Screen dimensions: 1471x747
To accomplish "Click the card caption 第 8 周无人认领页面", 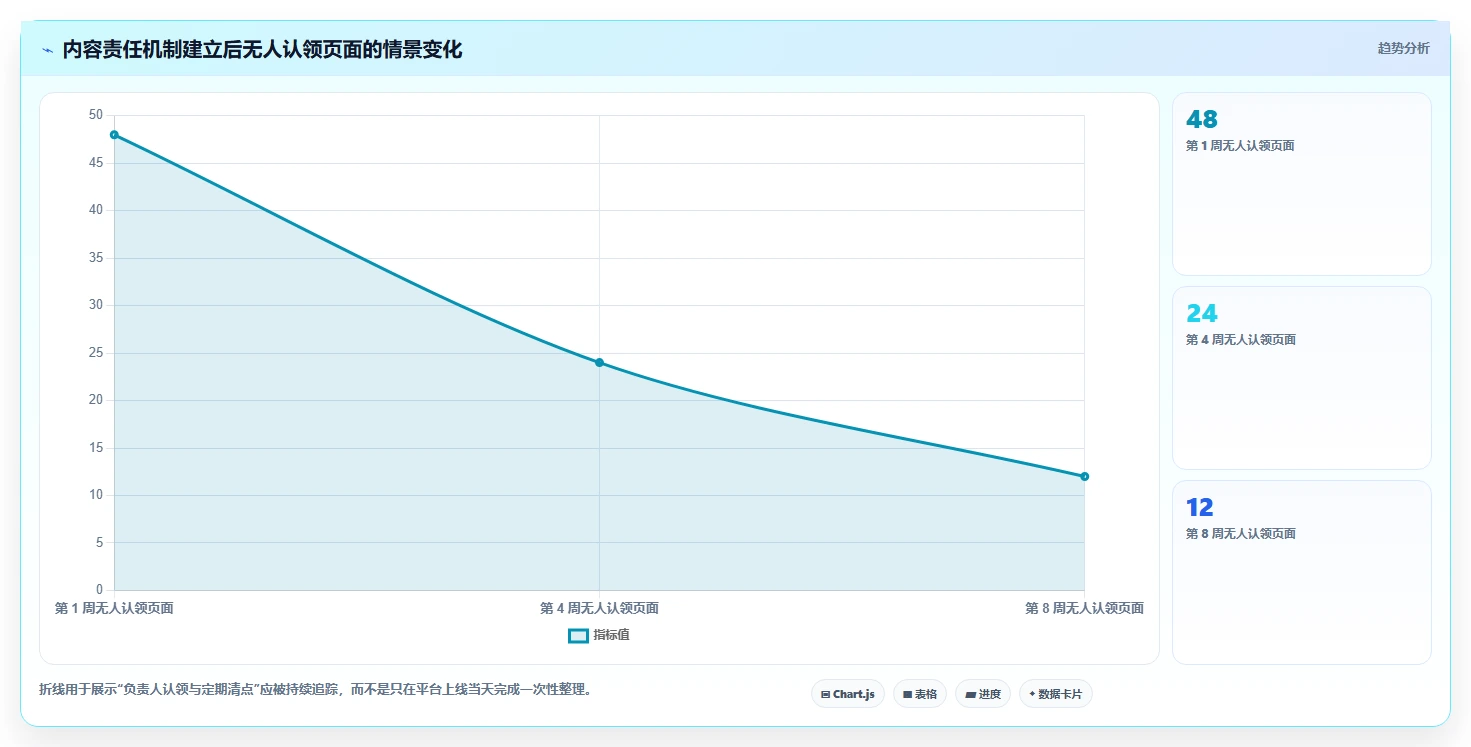I will click(x=1240, y=534).
